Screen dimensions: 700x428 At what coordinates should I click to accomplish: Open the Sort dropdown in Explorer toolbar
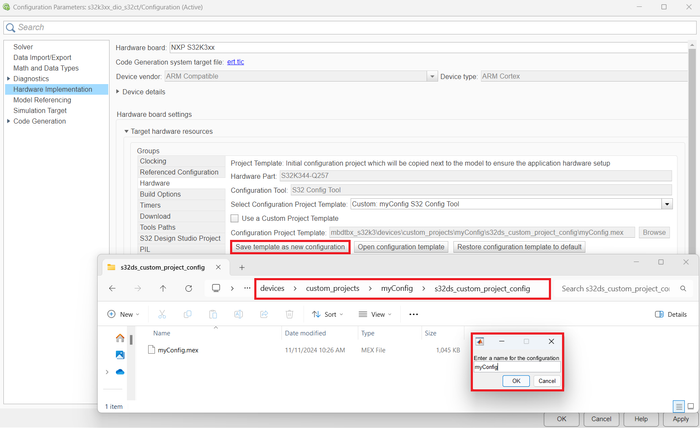(327, 314)
